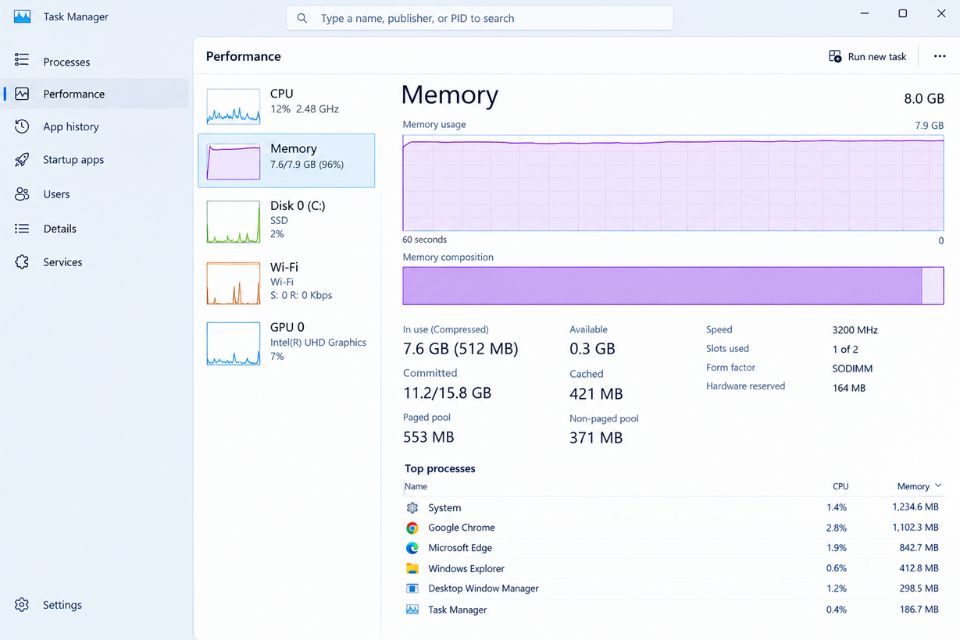Select Performance in the sidebar
Image resolution: width=960 pixels, height=640 pixels.
click(96, 94)
